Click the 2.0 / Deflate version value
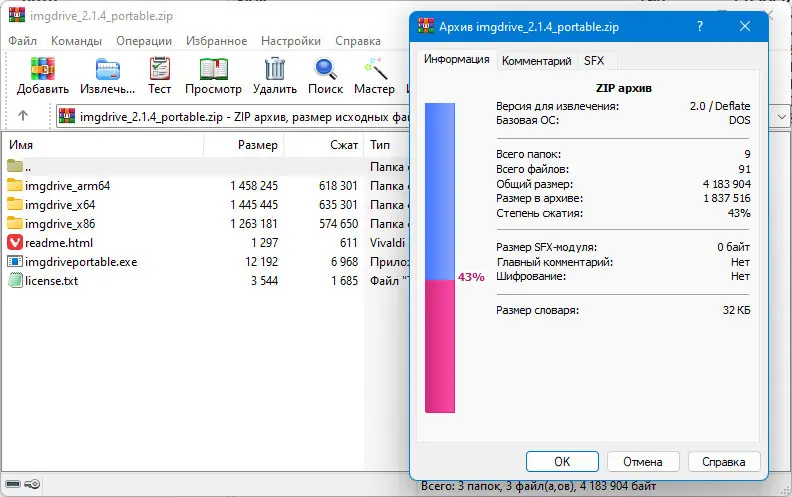Image resolution: width=792 pixels, height=497 pixels. pyautogui.click(x=720, y=106)
